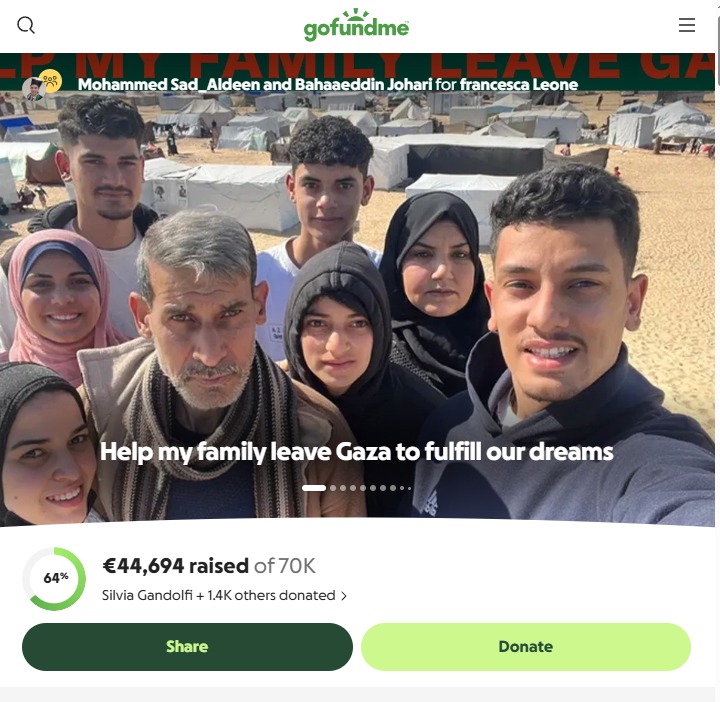Open the hamburger menu
This screenshot has width=720, height=702.
686,25
